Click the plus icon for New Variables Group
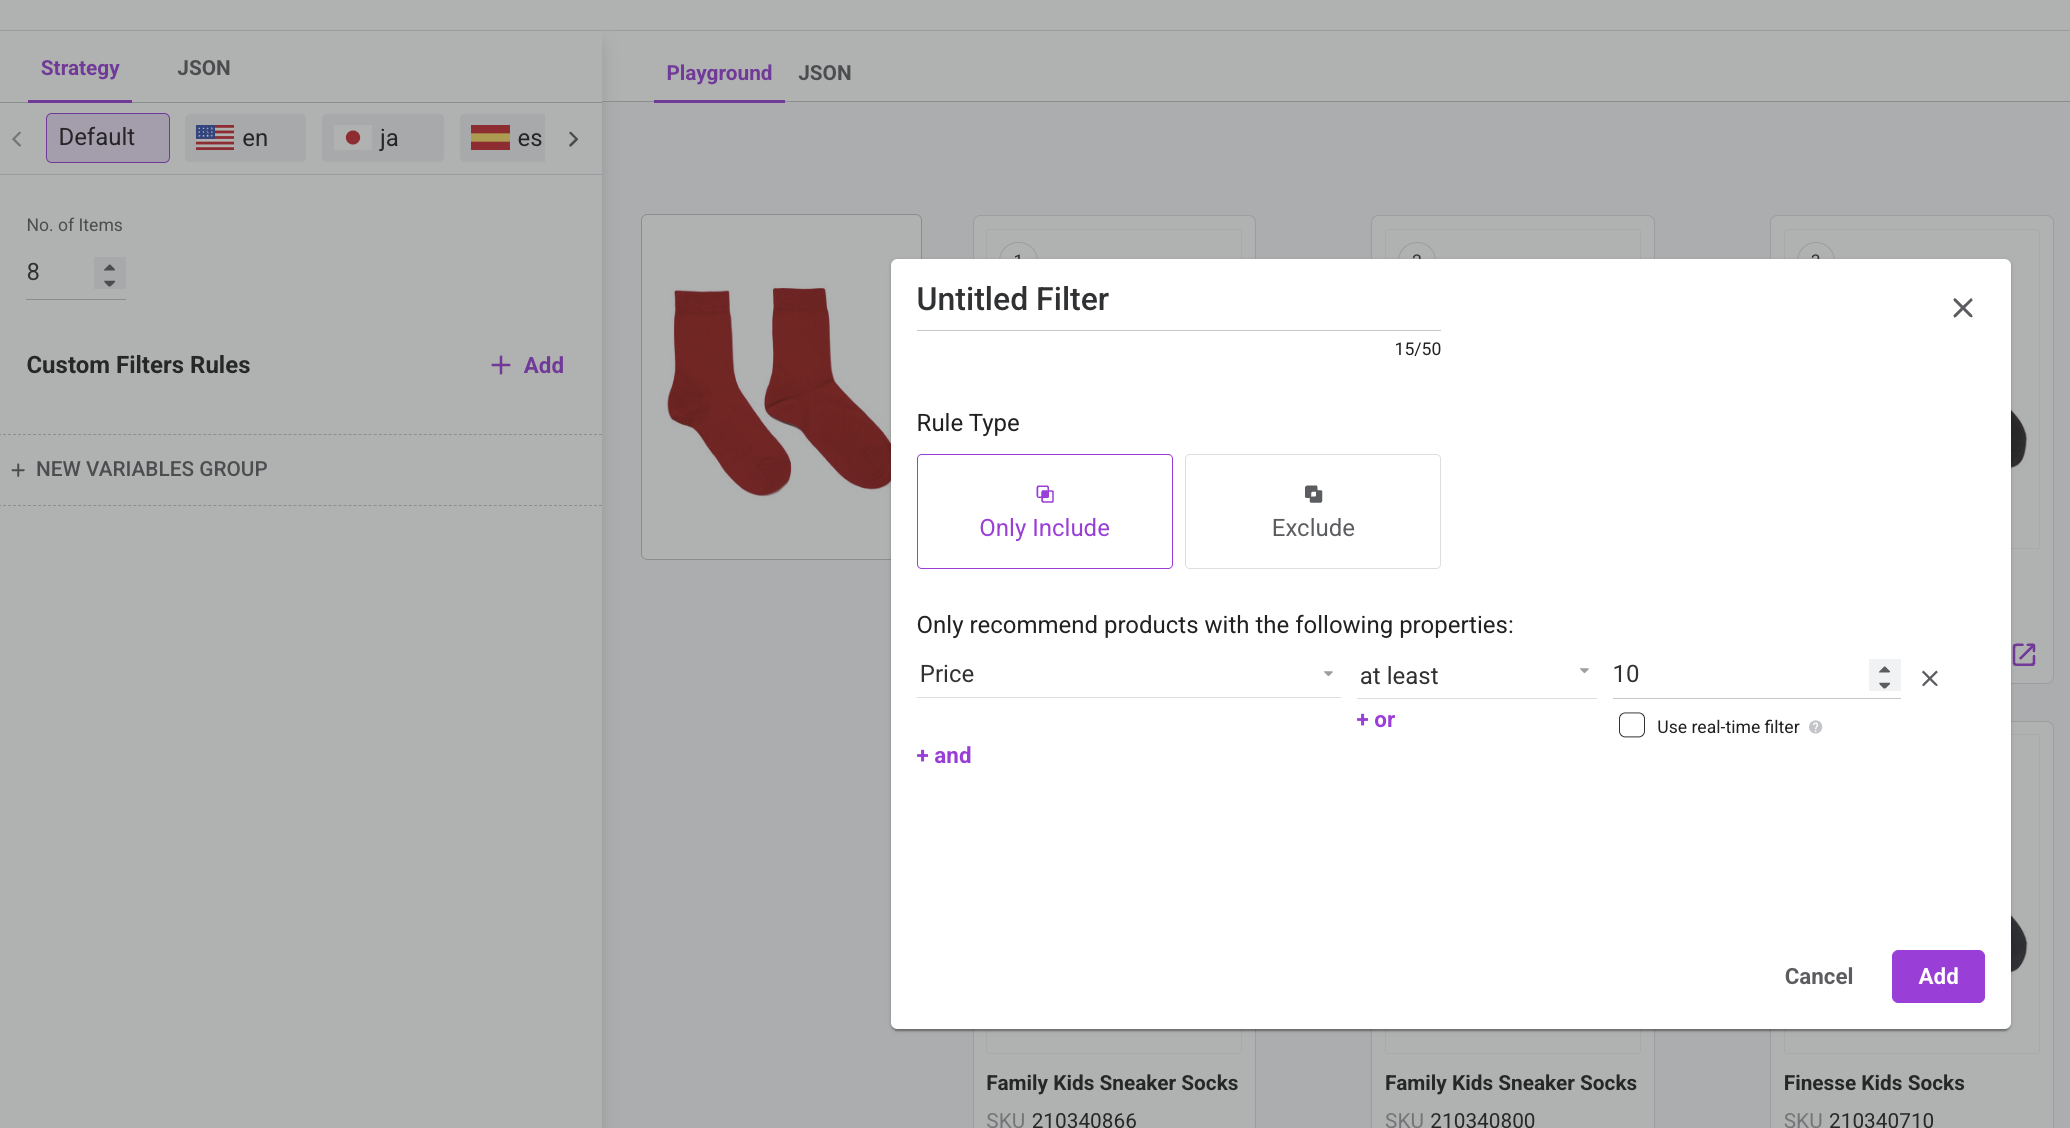 click(x=18, y=470)
